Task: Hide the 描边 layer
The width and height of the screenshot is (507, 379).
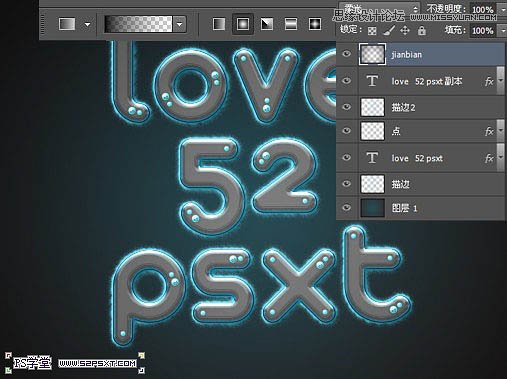Action: pos(347,184)
